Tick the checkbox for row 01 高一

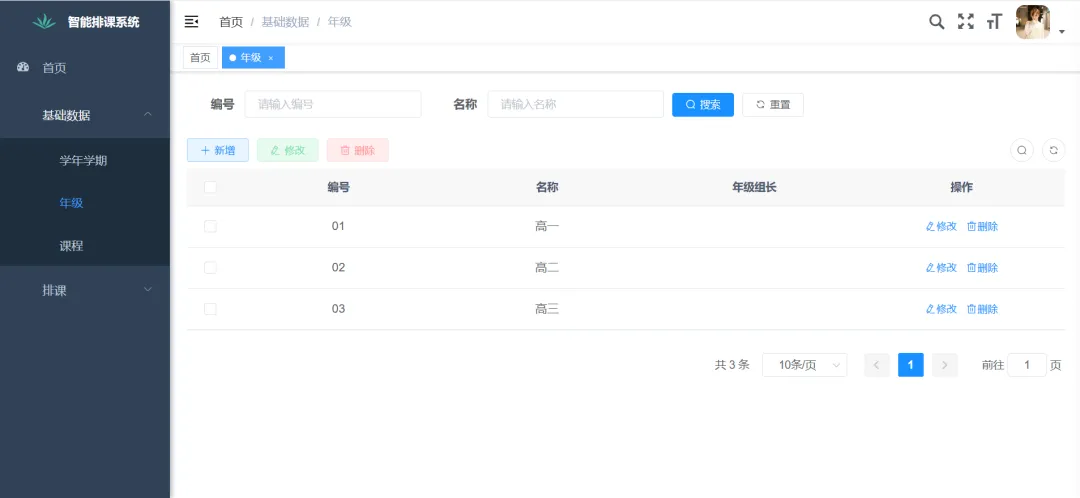(210, 226)
